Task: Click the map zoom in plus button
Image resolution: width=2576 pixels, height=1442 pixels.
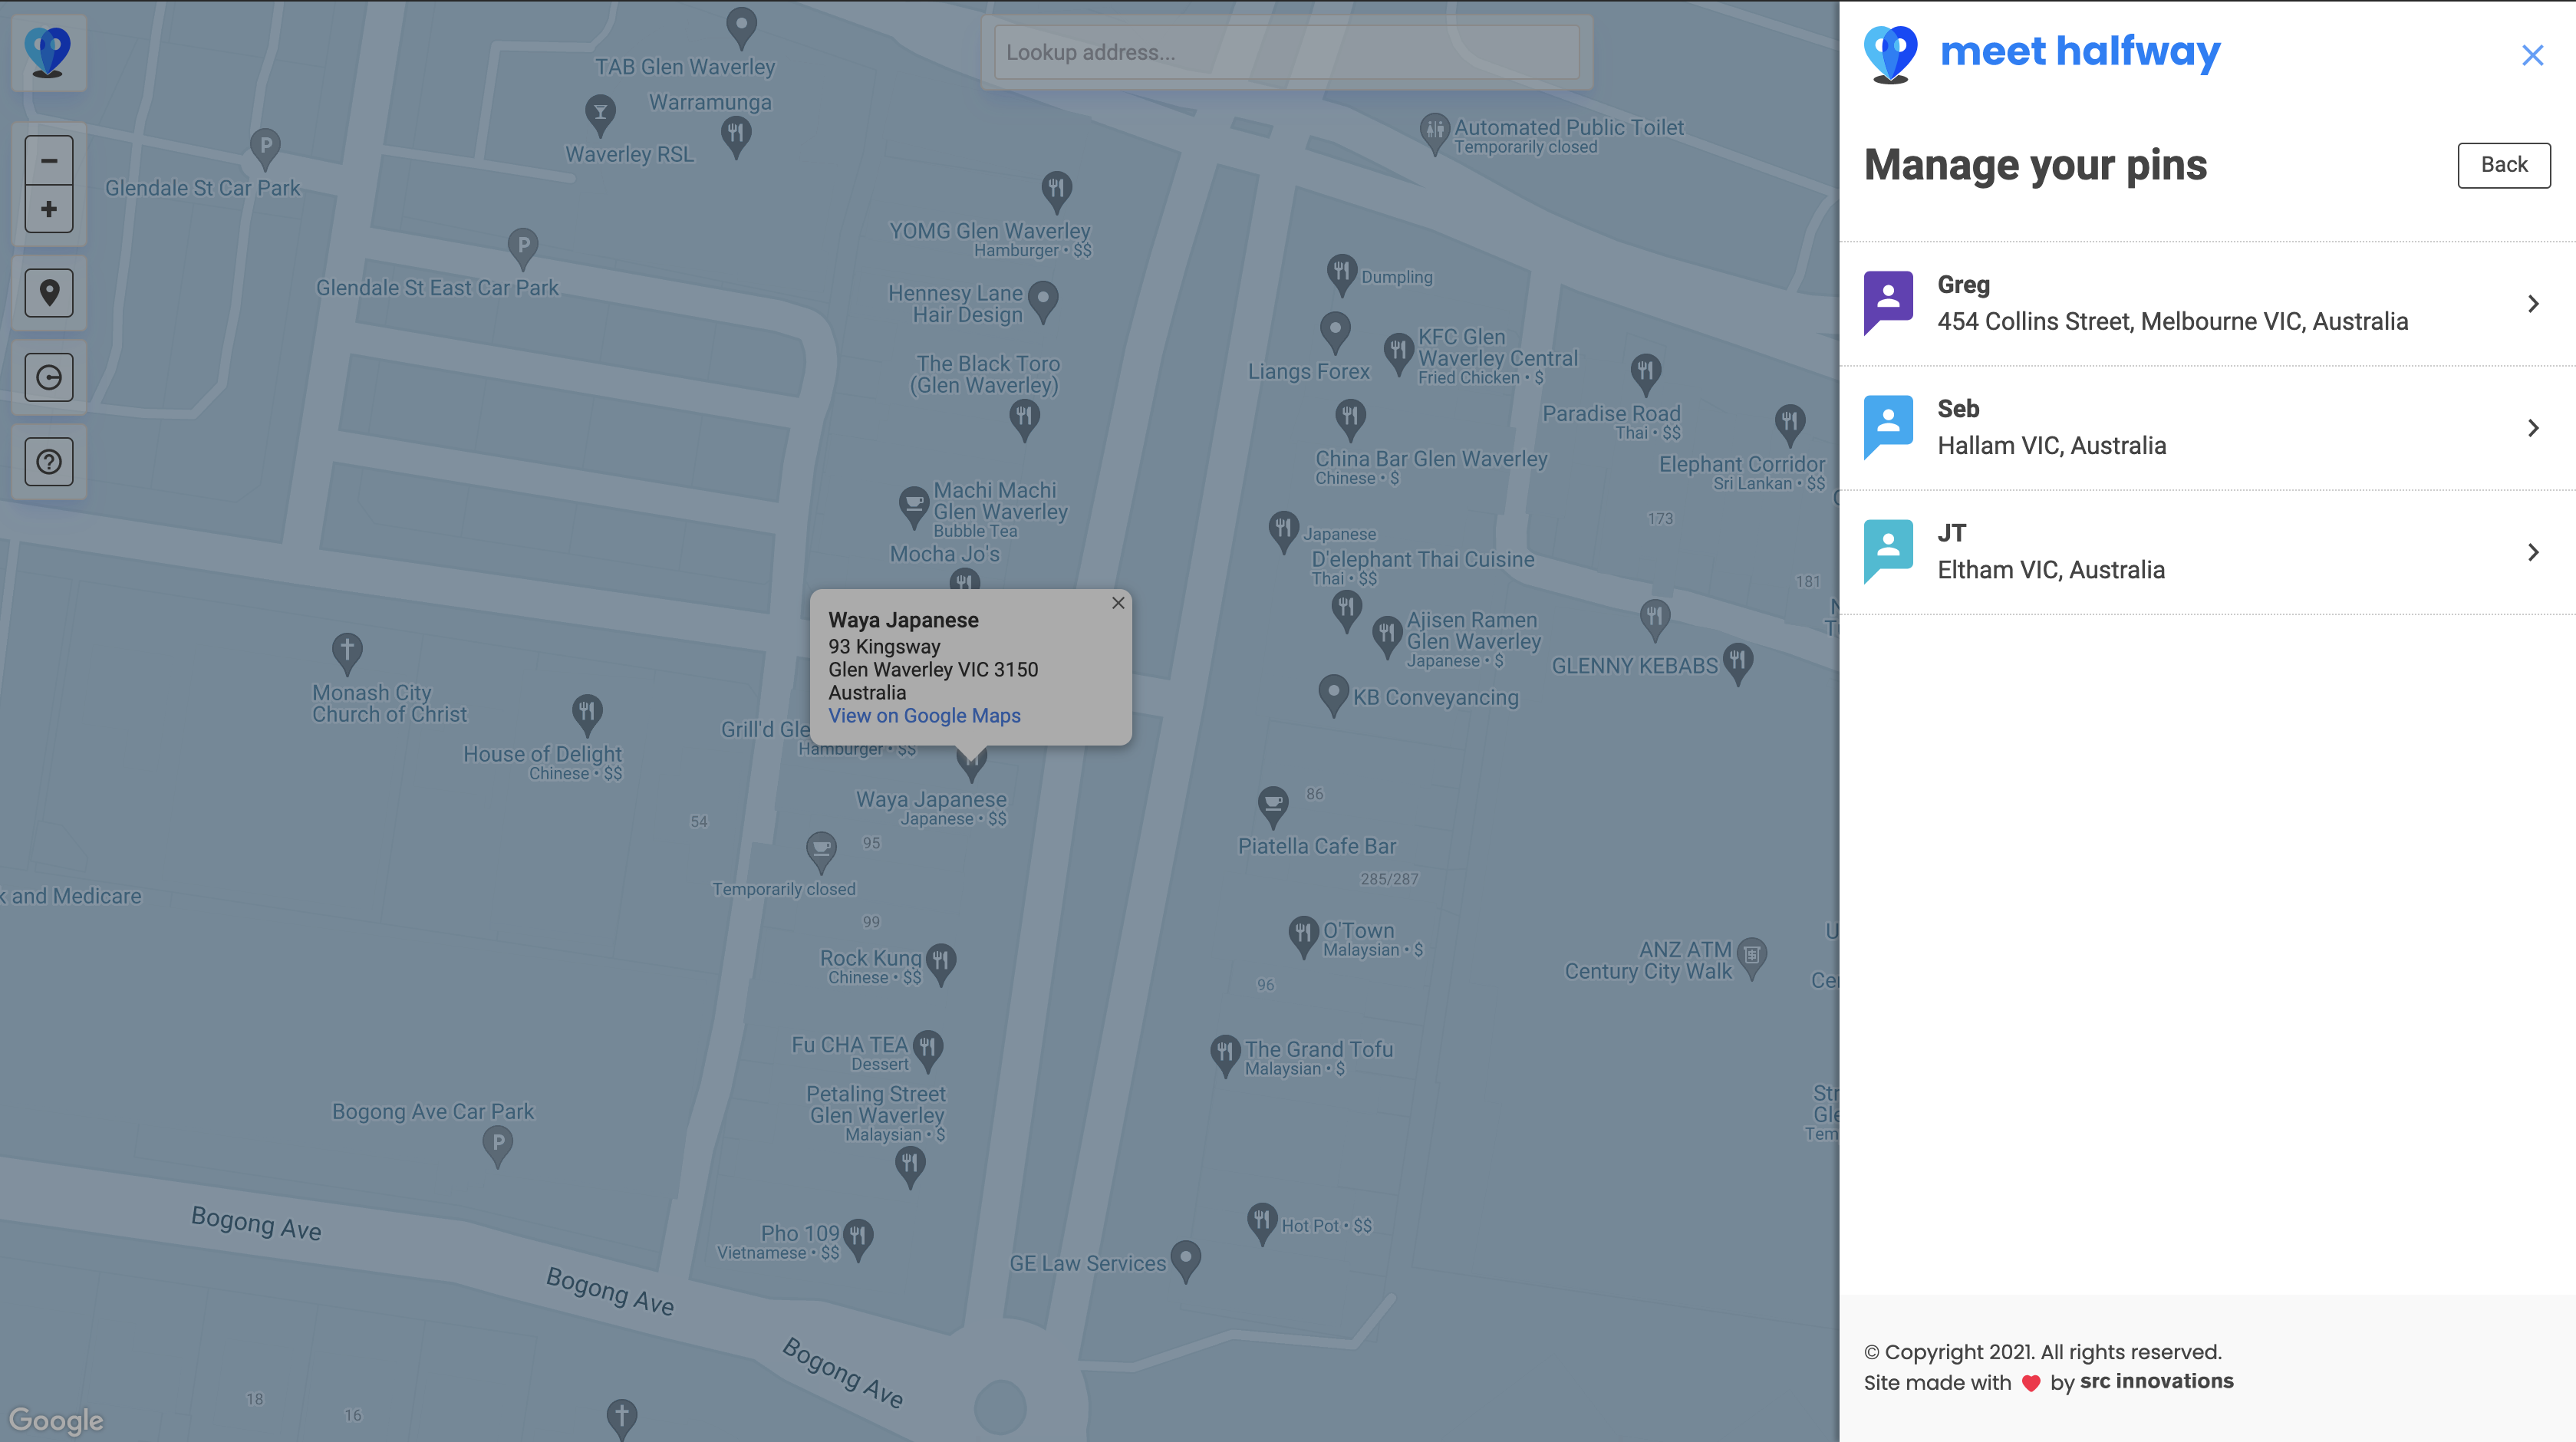Action: tap(48, 209)
